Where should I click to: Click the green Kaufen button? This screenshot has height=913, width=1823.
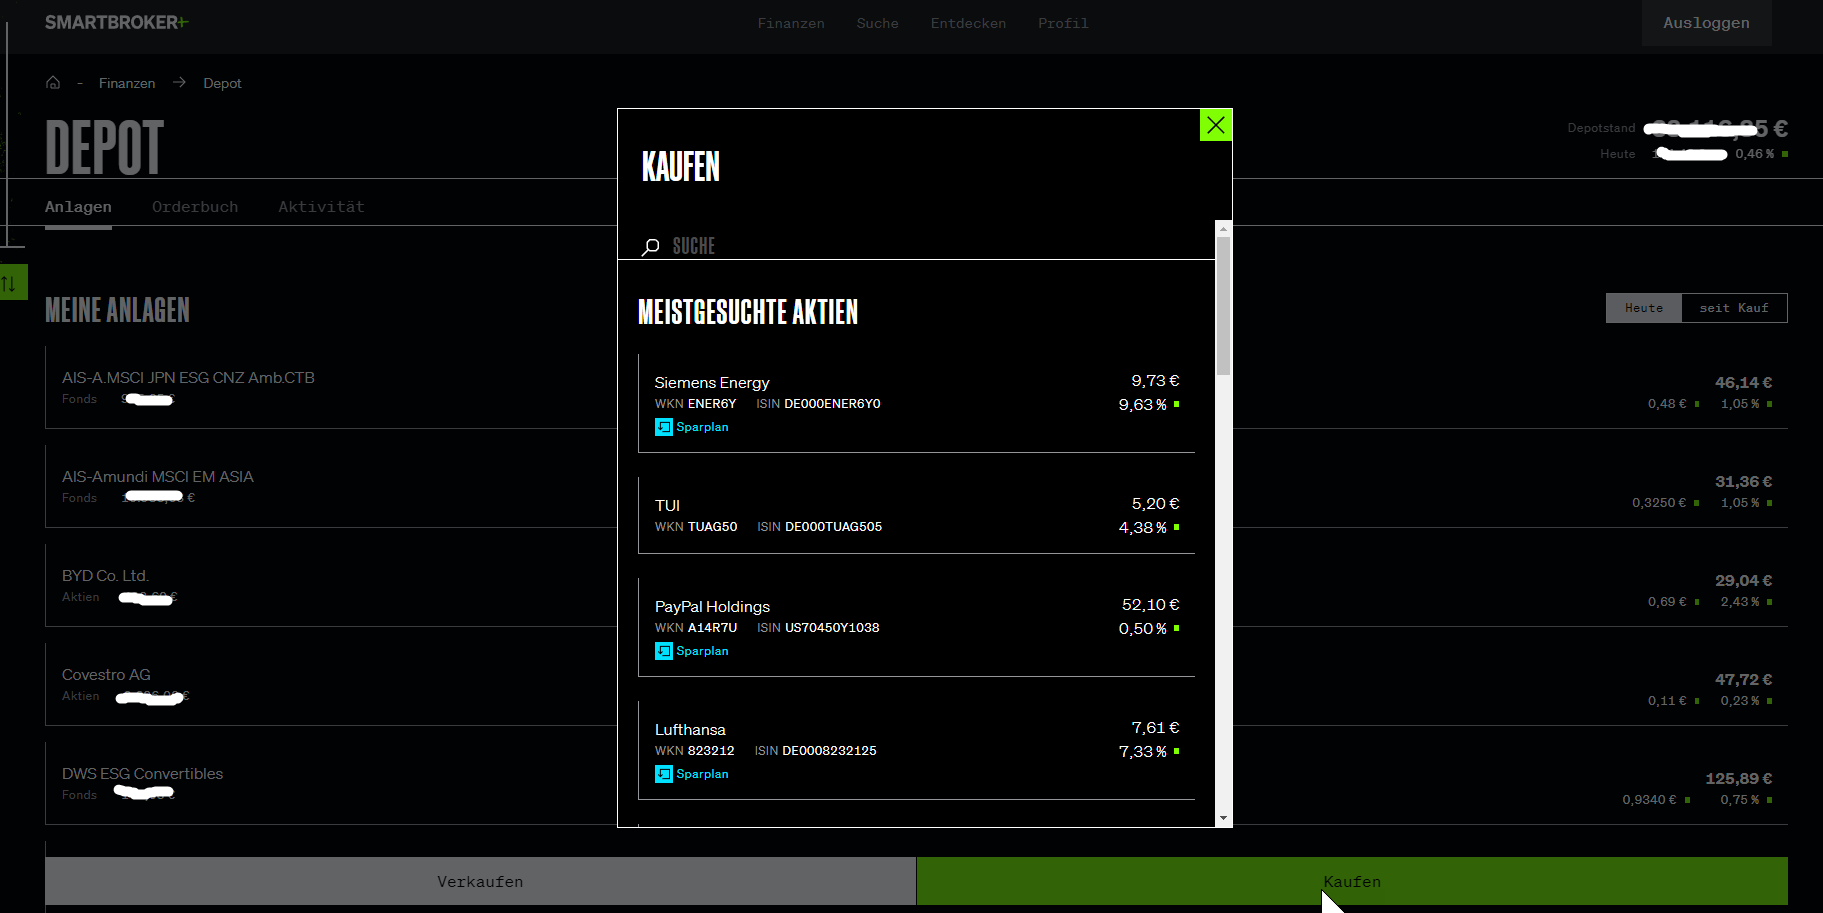tap(1352, 881)
